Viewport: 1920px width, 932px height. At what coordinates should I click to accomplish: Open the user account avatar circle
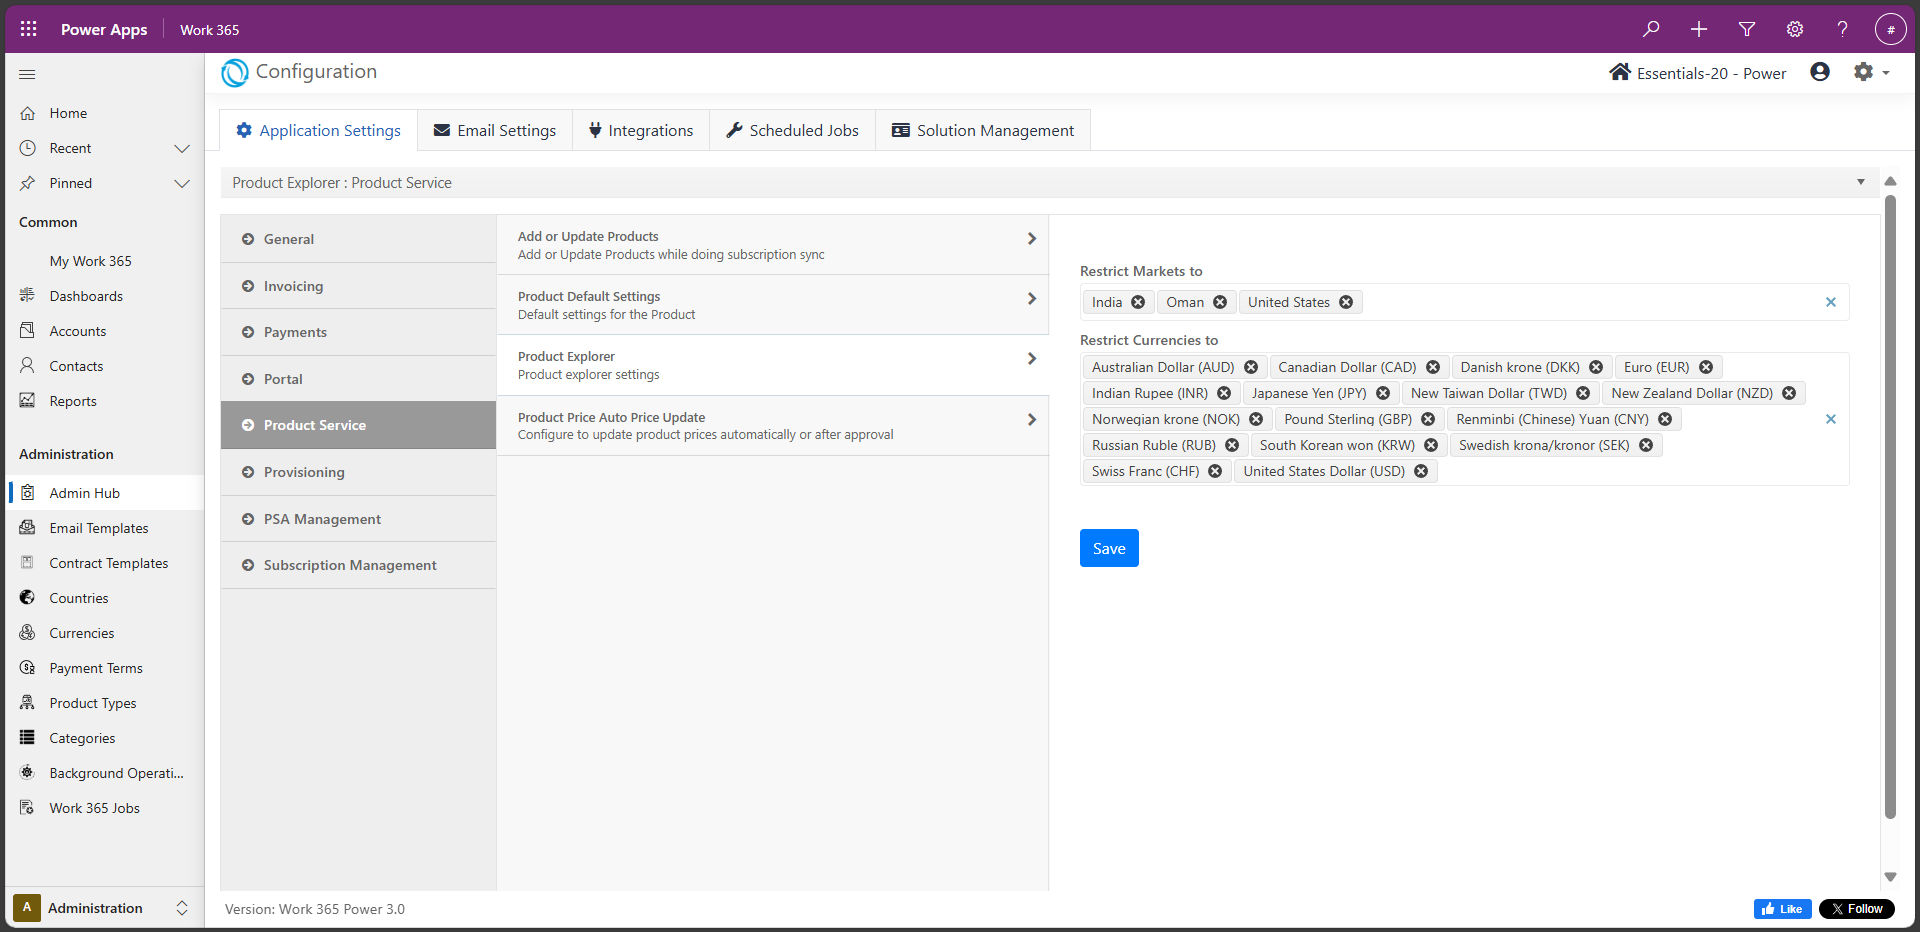(x=1890, y=29)
